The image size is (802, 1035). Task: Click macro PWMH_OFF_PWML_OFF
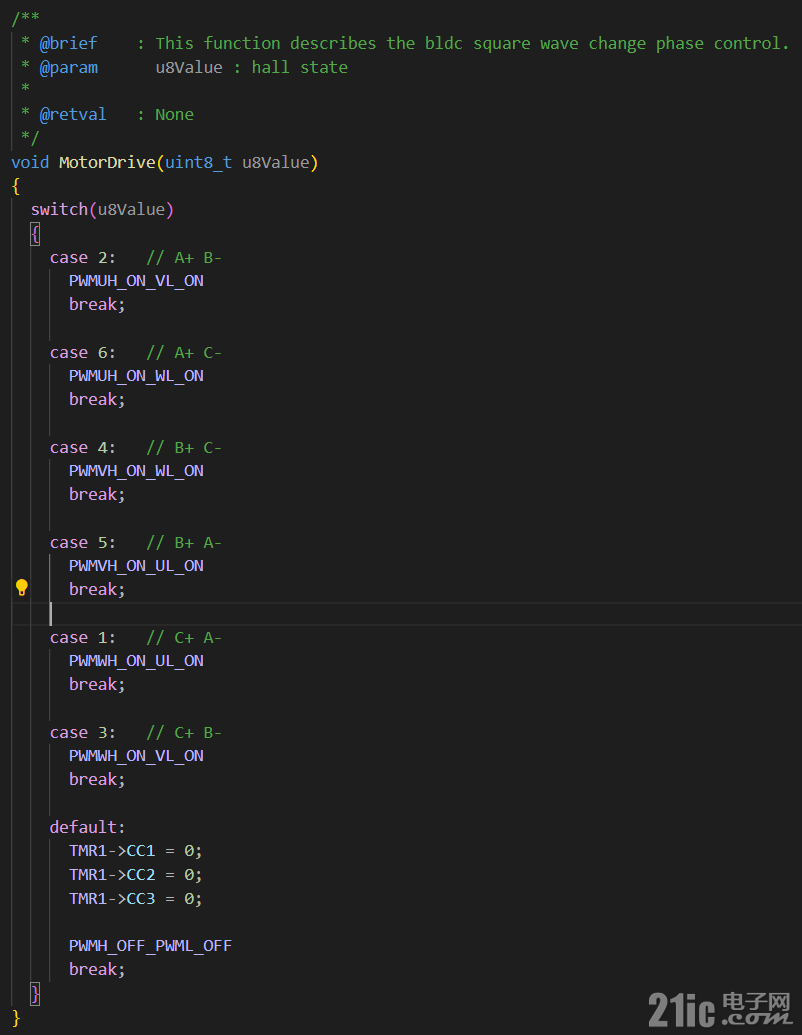click(150, 947)
